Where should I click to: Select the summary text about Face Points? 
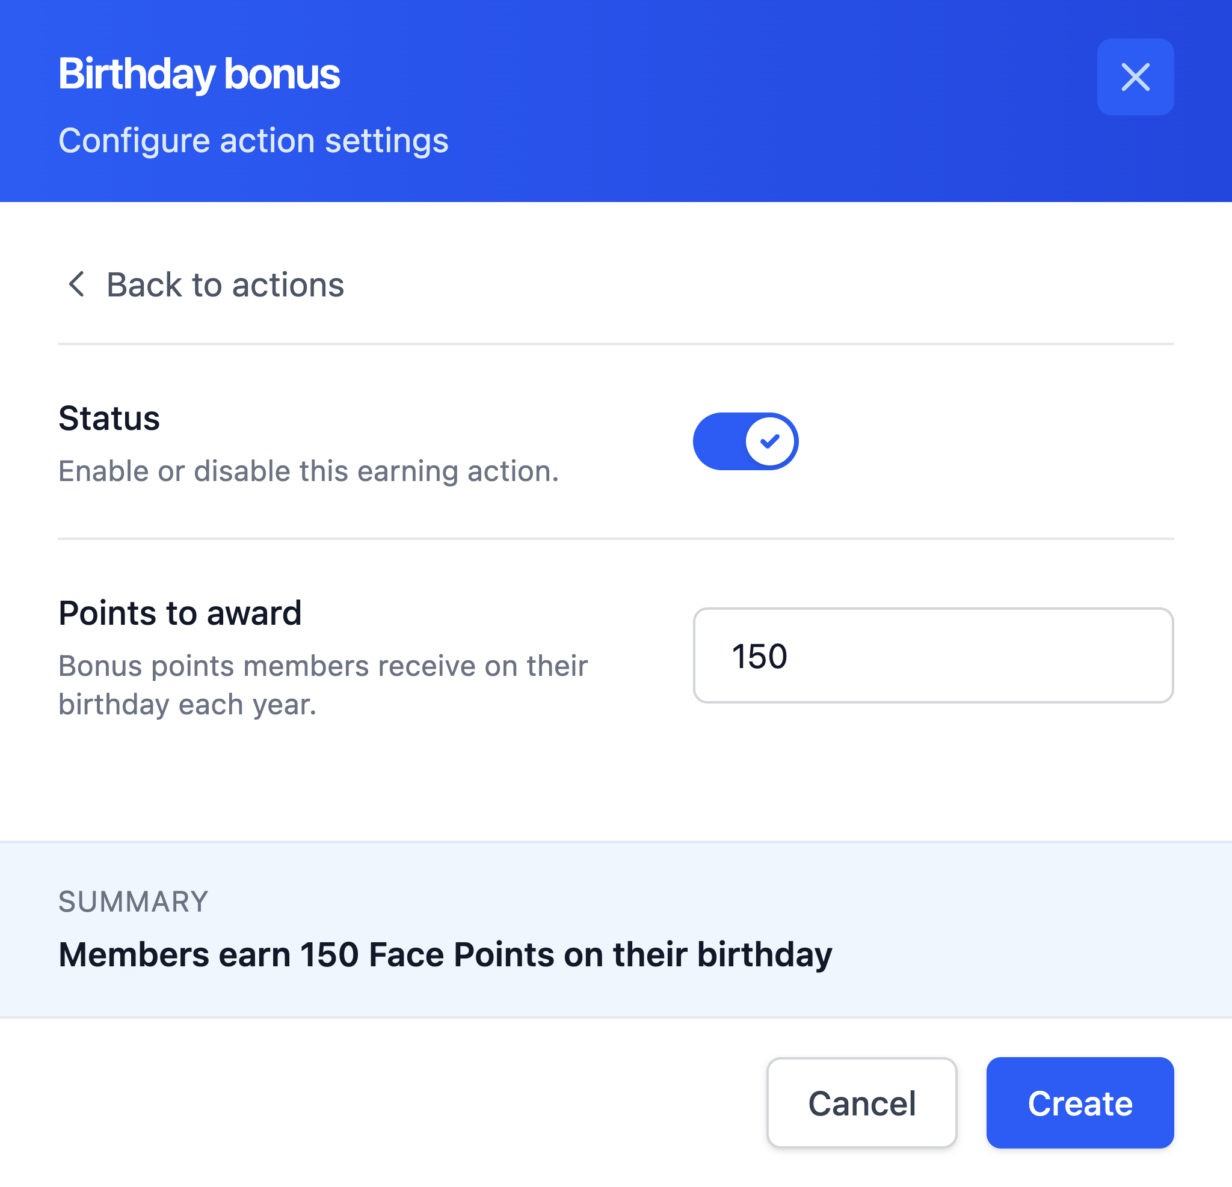(x=445, y=954)
